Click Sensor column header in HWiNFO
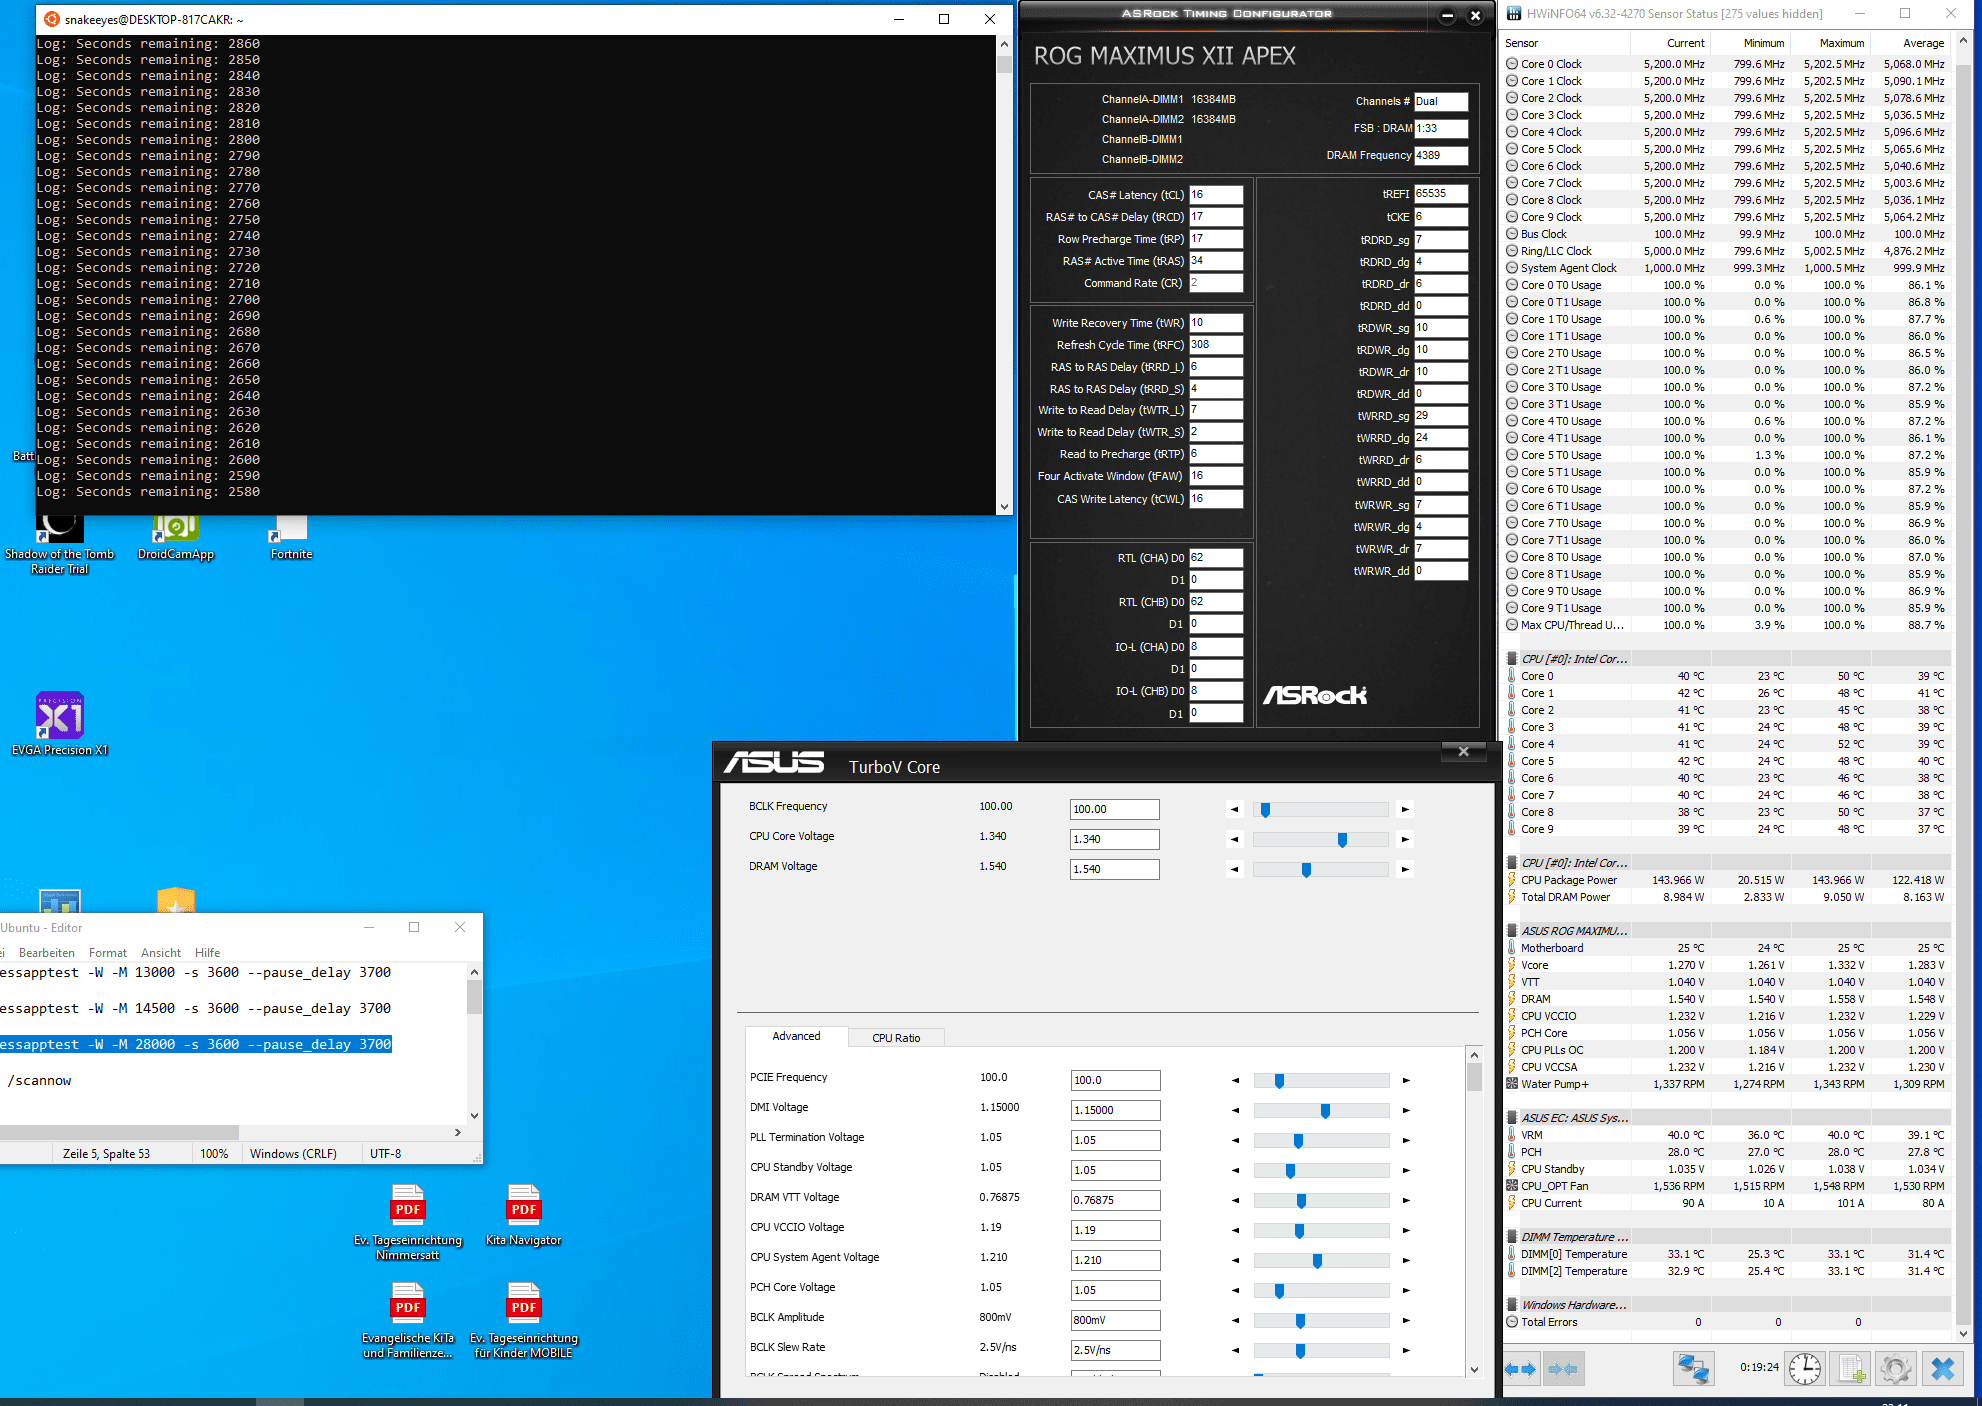This screenshot has height=1406, width=1982. coord(1566,43)
